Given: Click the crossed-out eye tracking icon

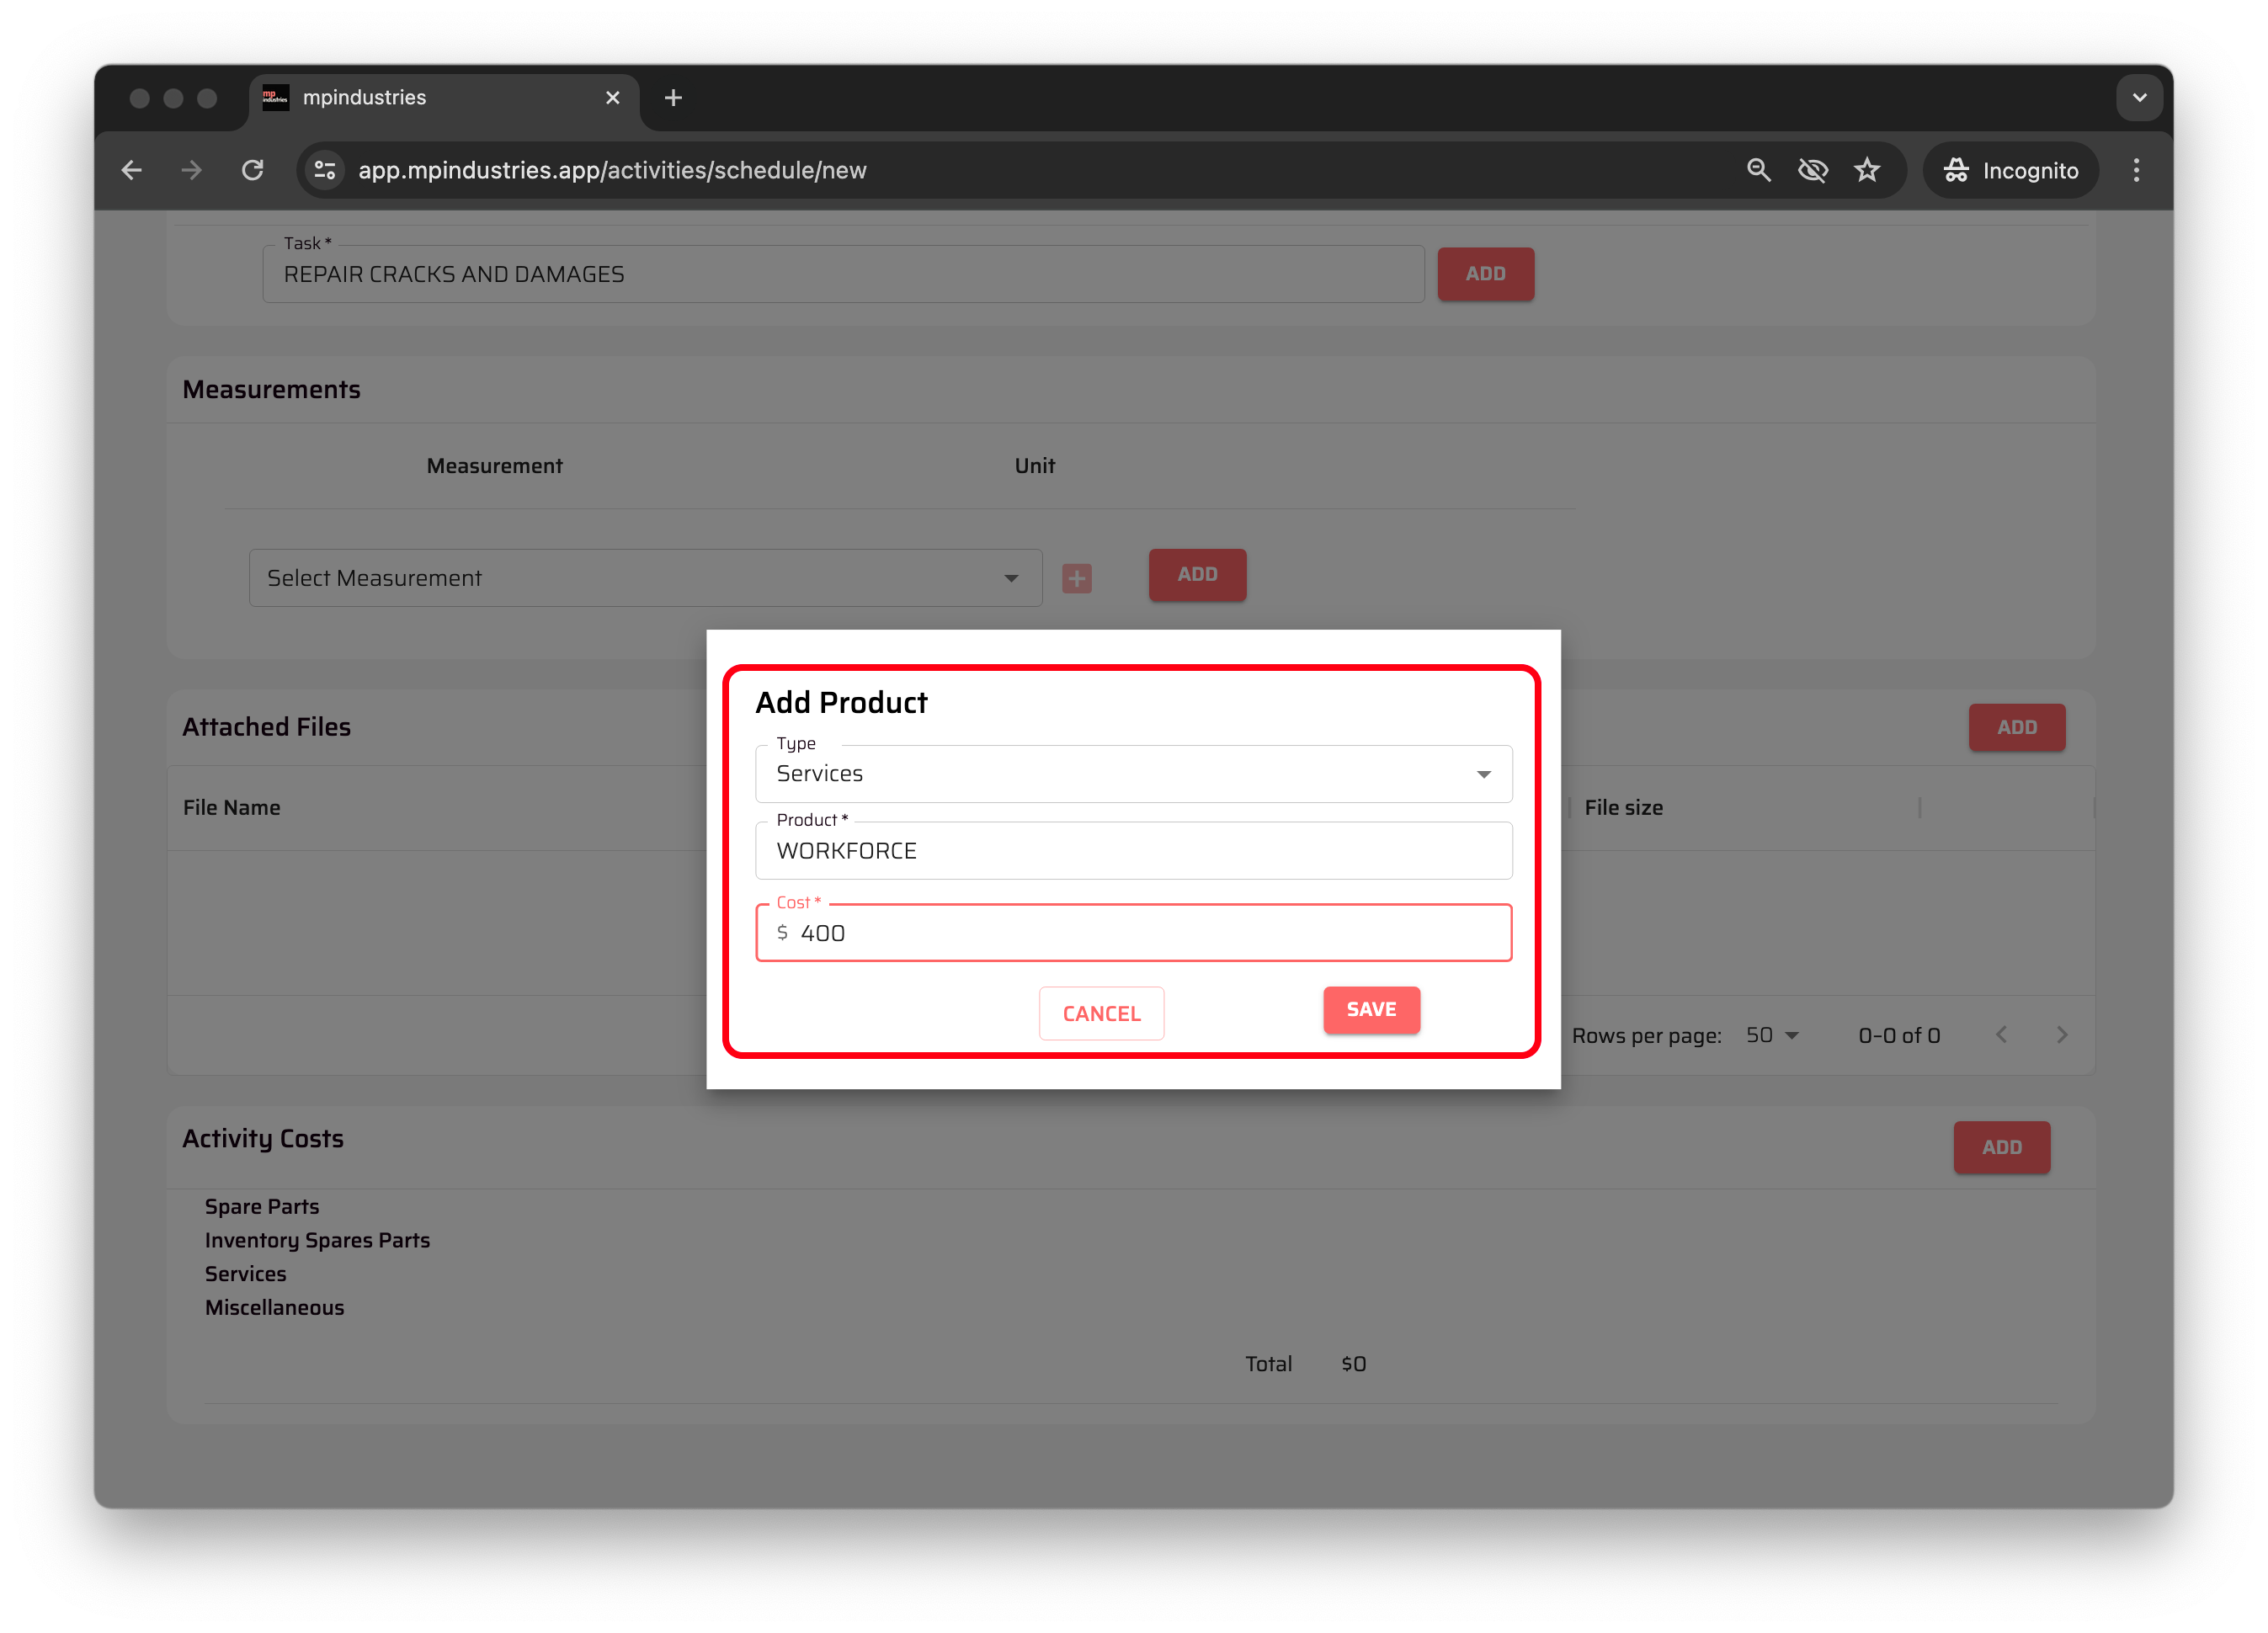Looking at the screenshot, I should coord(1812,170).
